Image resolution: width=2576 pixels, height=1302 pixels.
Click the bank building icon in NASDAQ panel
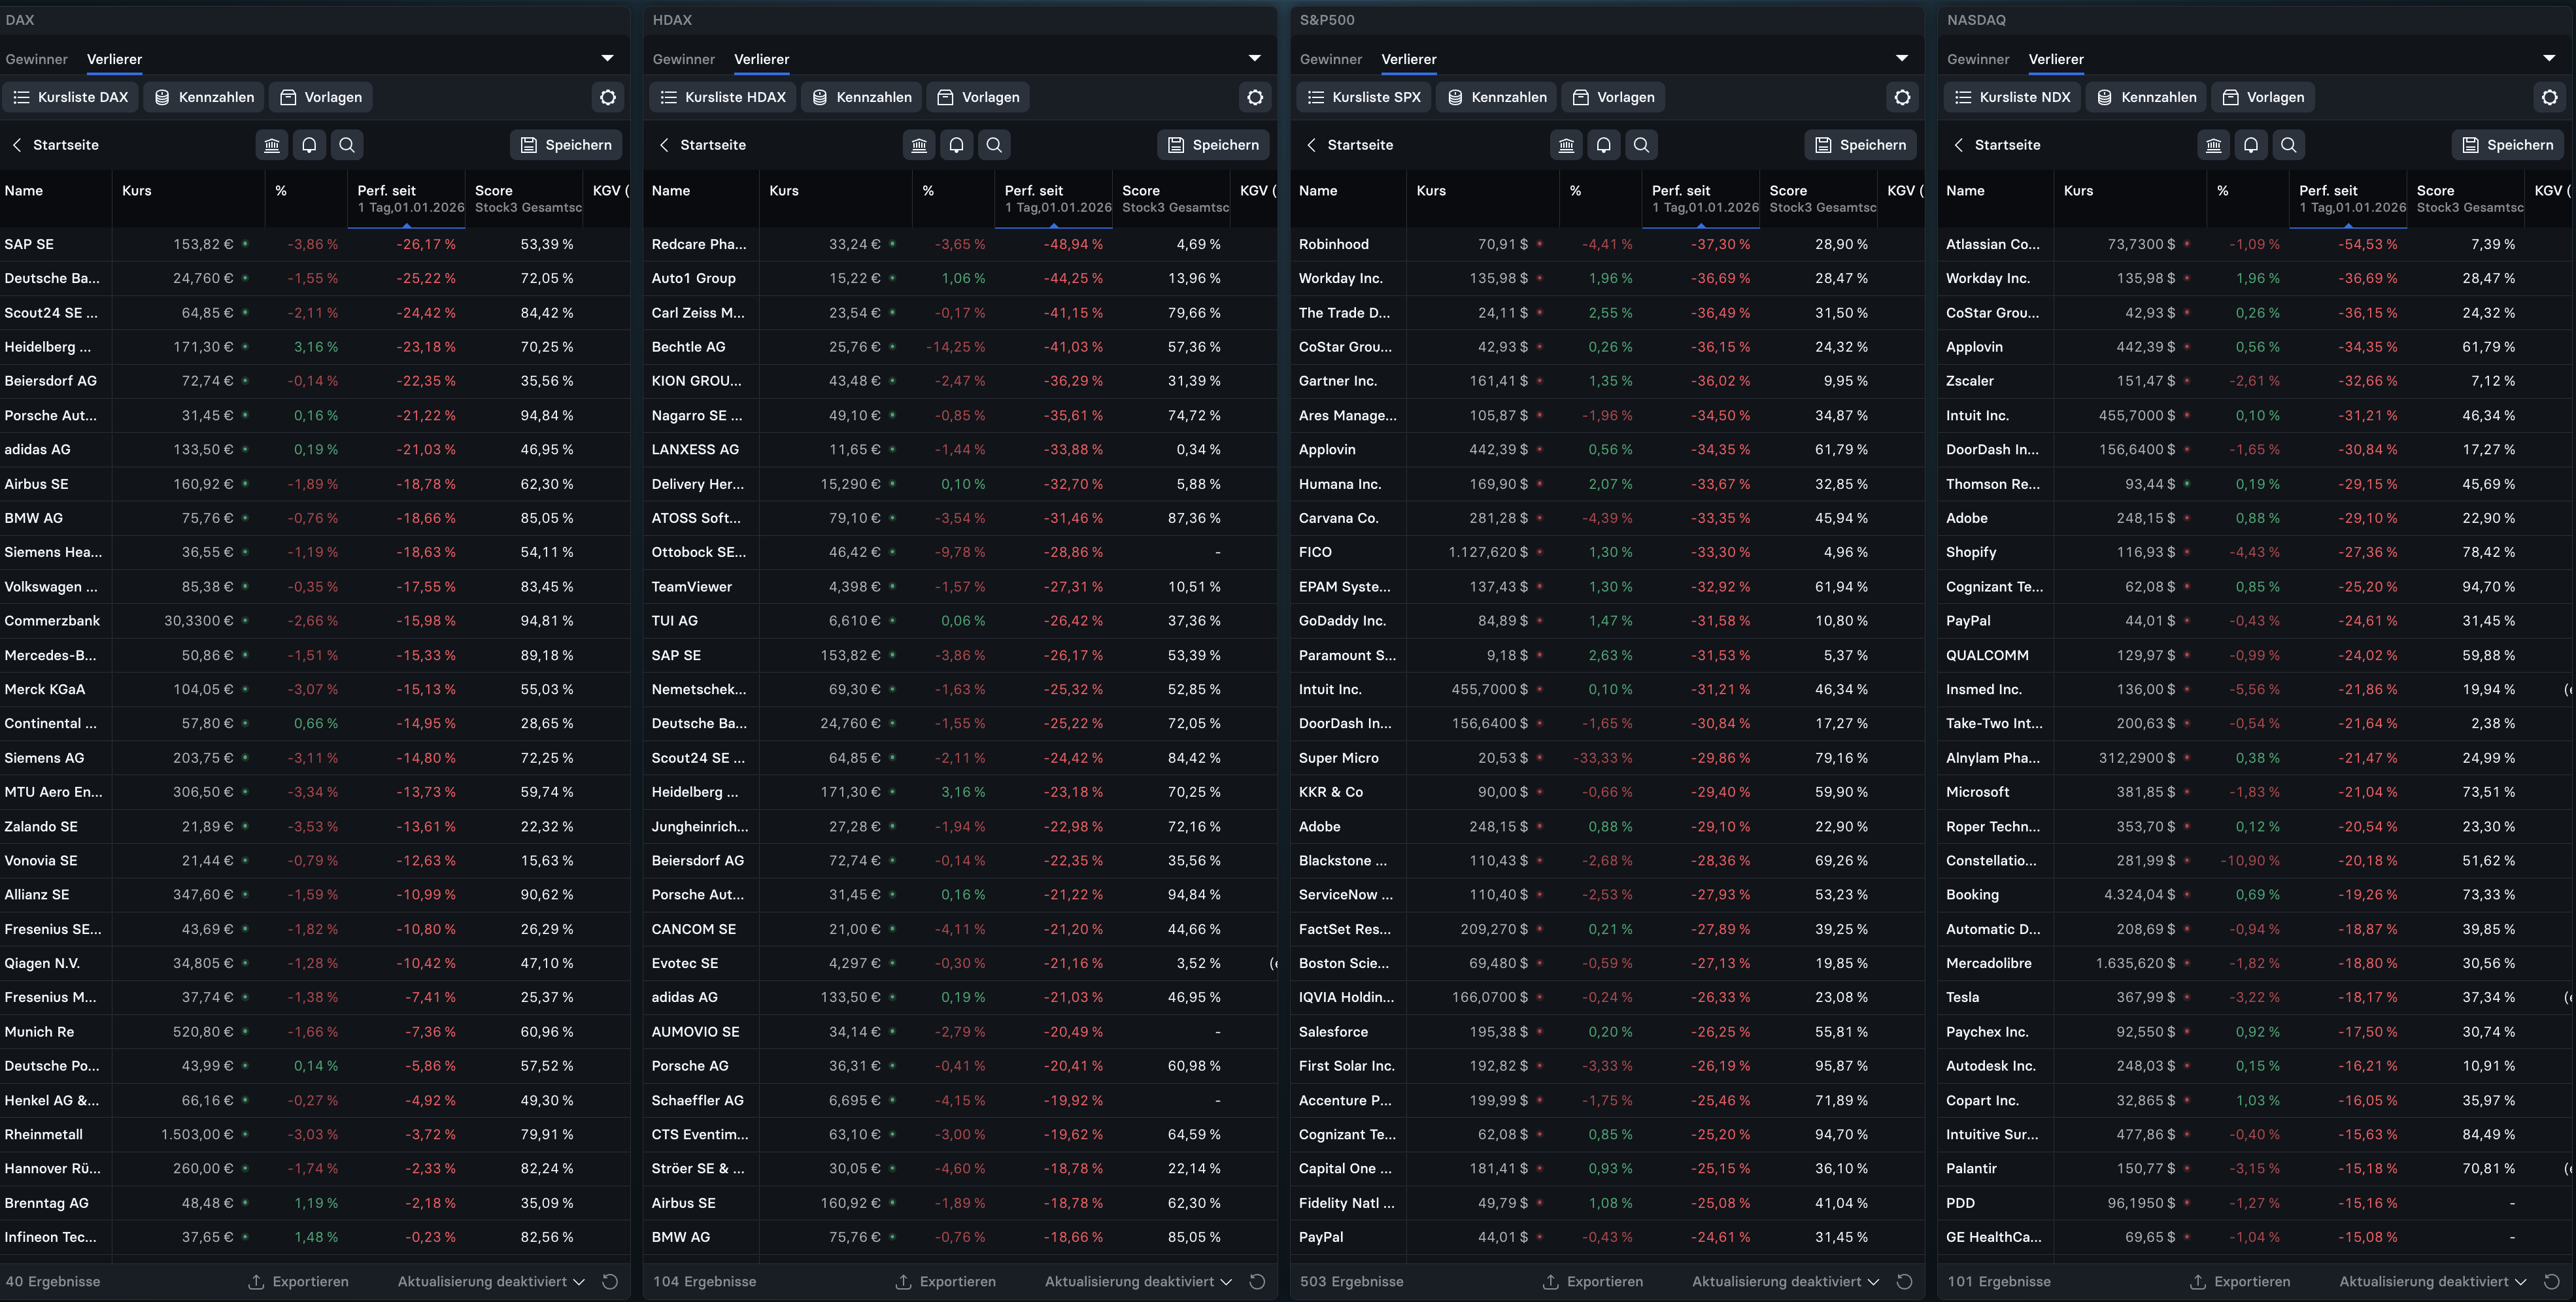click(2213, 145)
